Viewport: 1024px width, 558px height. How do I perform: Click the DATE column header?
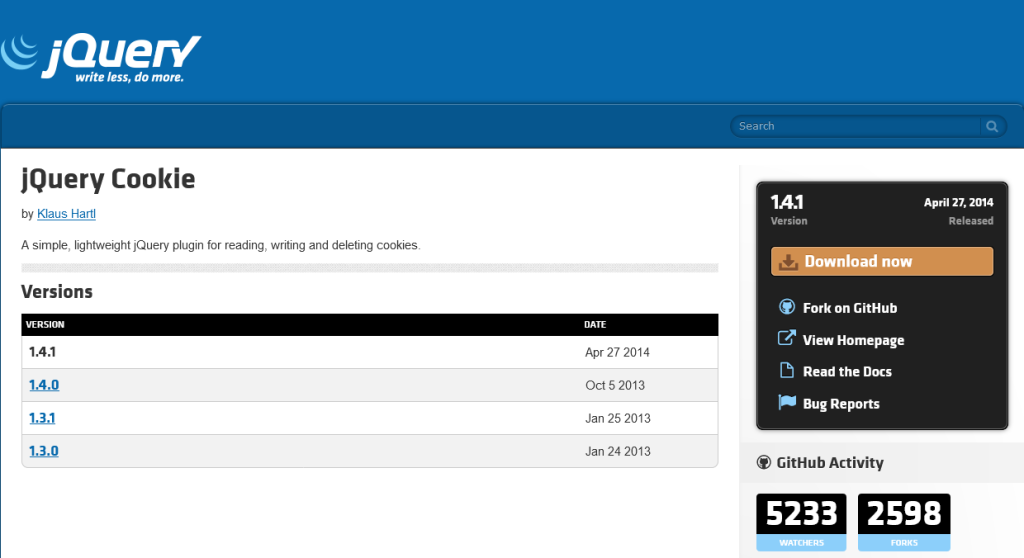point(595,325)
